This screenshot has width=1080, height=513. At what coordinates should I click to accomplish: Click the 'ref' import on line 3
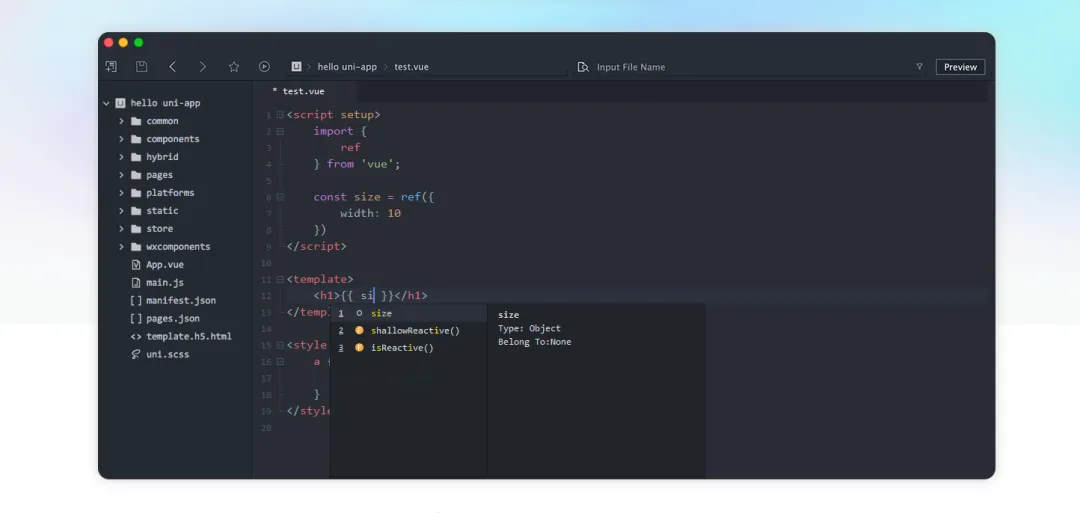click(351, 147)
